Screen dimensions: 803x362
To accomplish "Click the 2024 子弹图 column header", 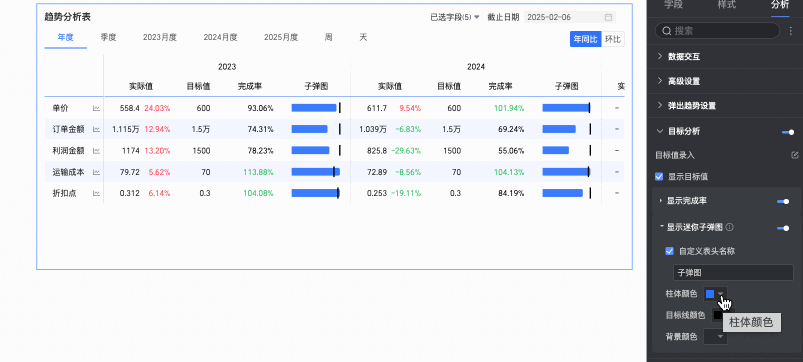I will click(566, 87).
